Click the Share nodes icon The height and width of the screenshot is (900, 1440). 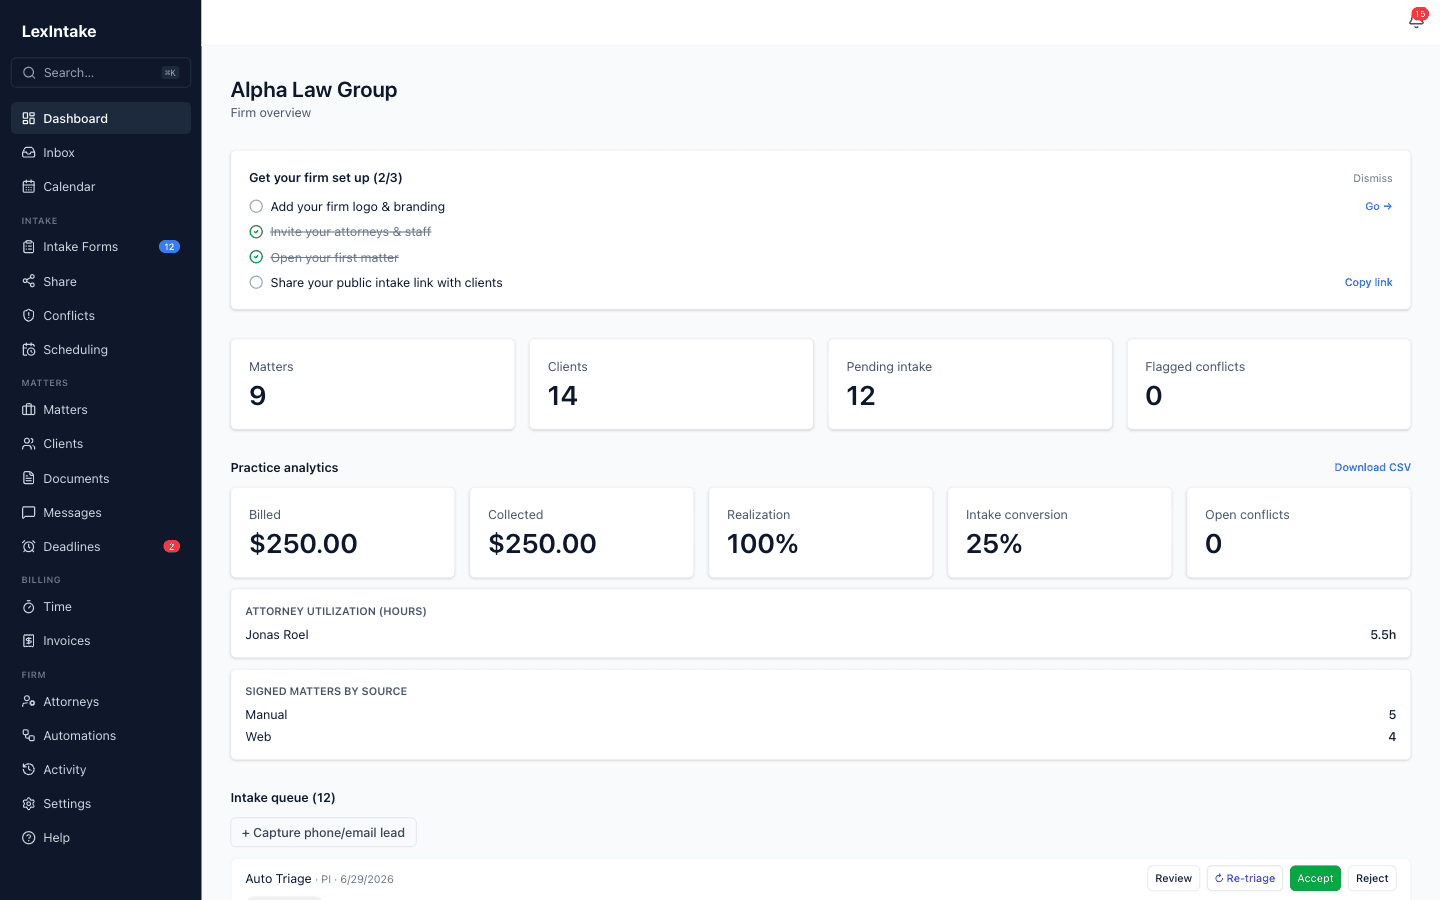29,281
